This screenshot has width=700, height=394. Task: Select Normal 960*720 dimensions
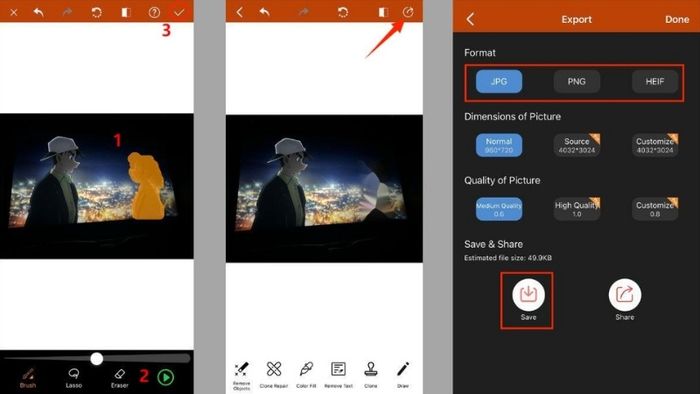tap(499, 145)
